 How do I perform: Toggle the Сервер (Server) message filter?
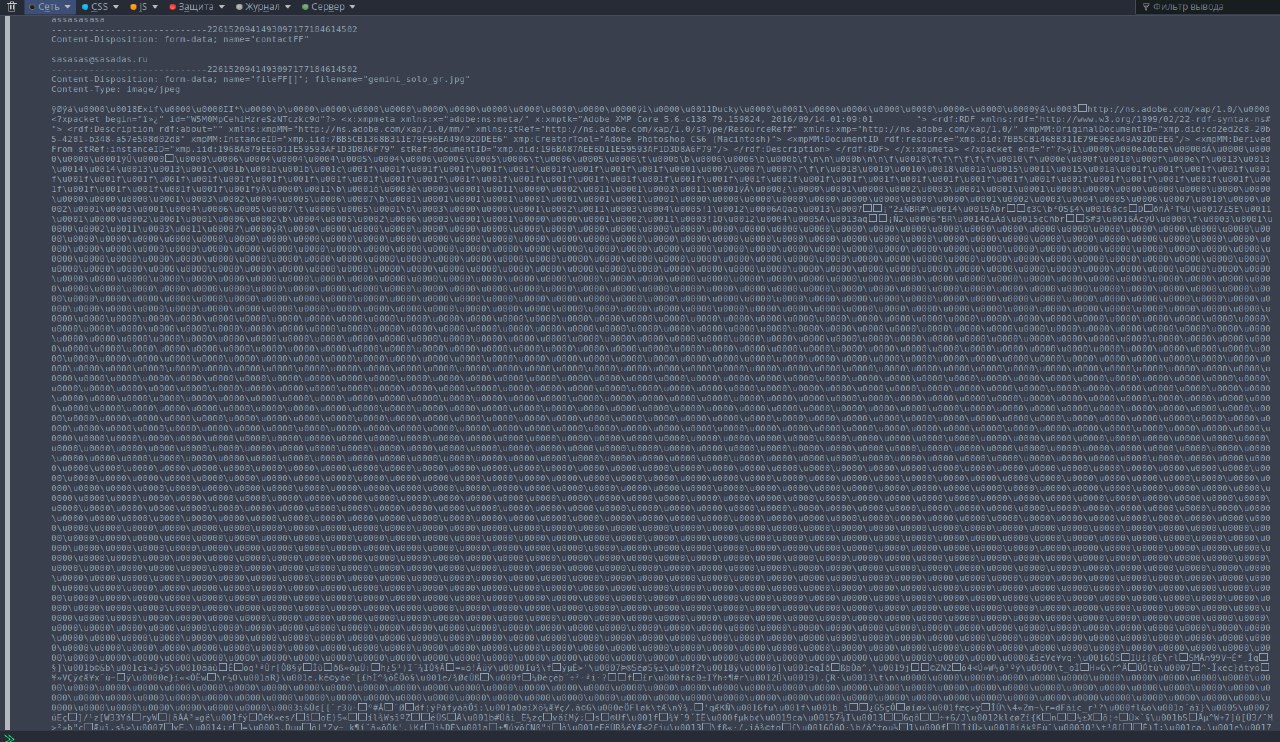point(322,7)
